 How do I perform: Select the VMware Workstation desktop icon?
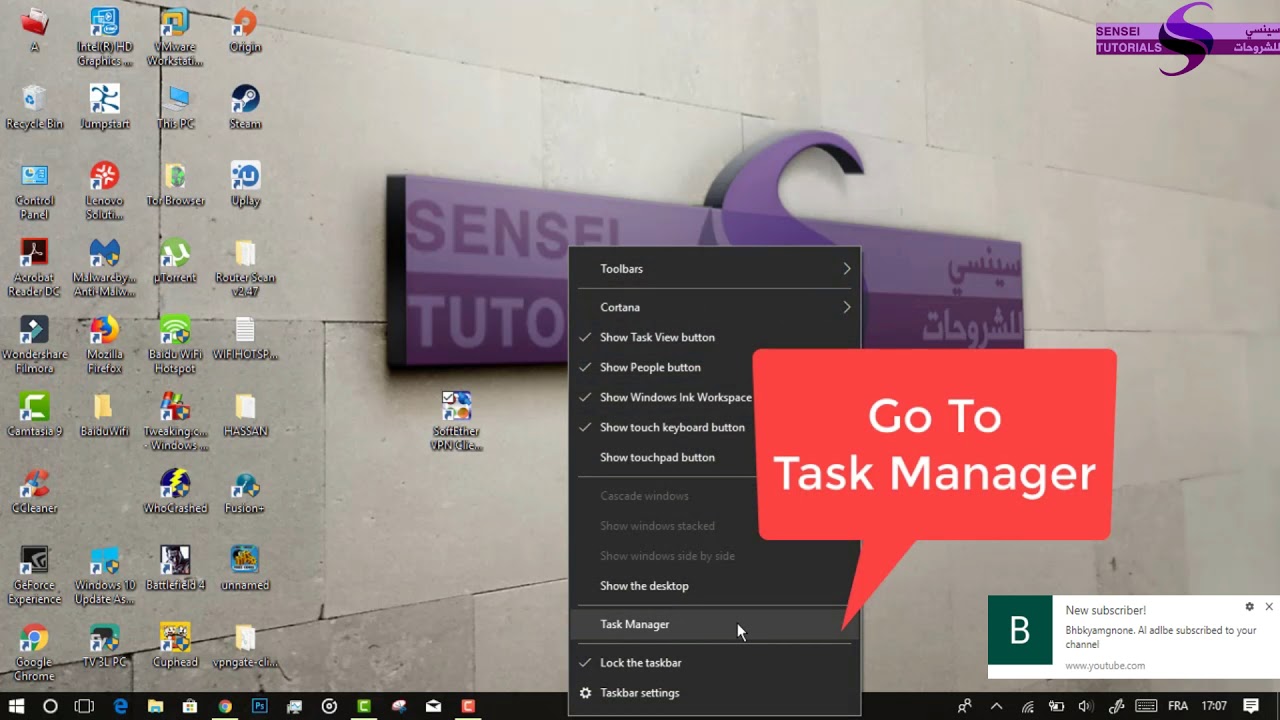point(175,37)
